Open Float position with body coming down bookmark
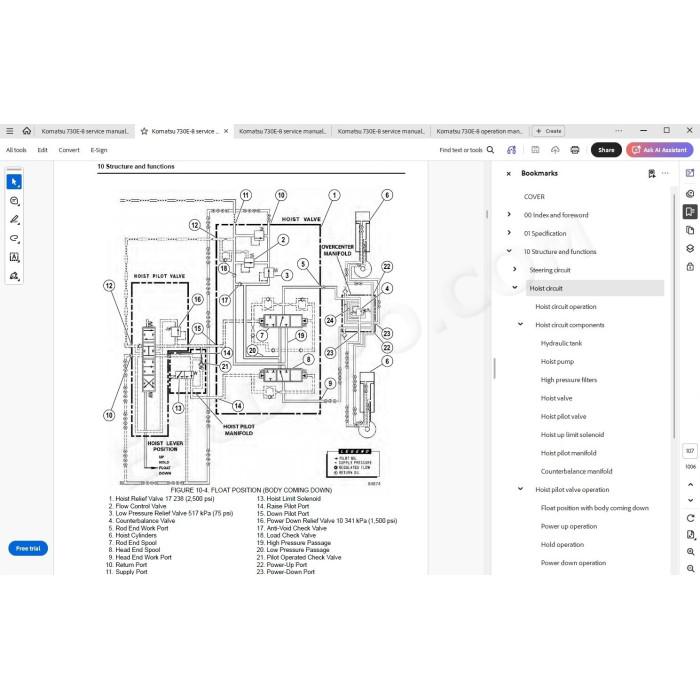The width and height of the screenshot is (700, 700). [595, 508]
